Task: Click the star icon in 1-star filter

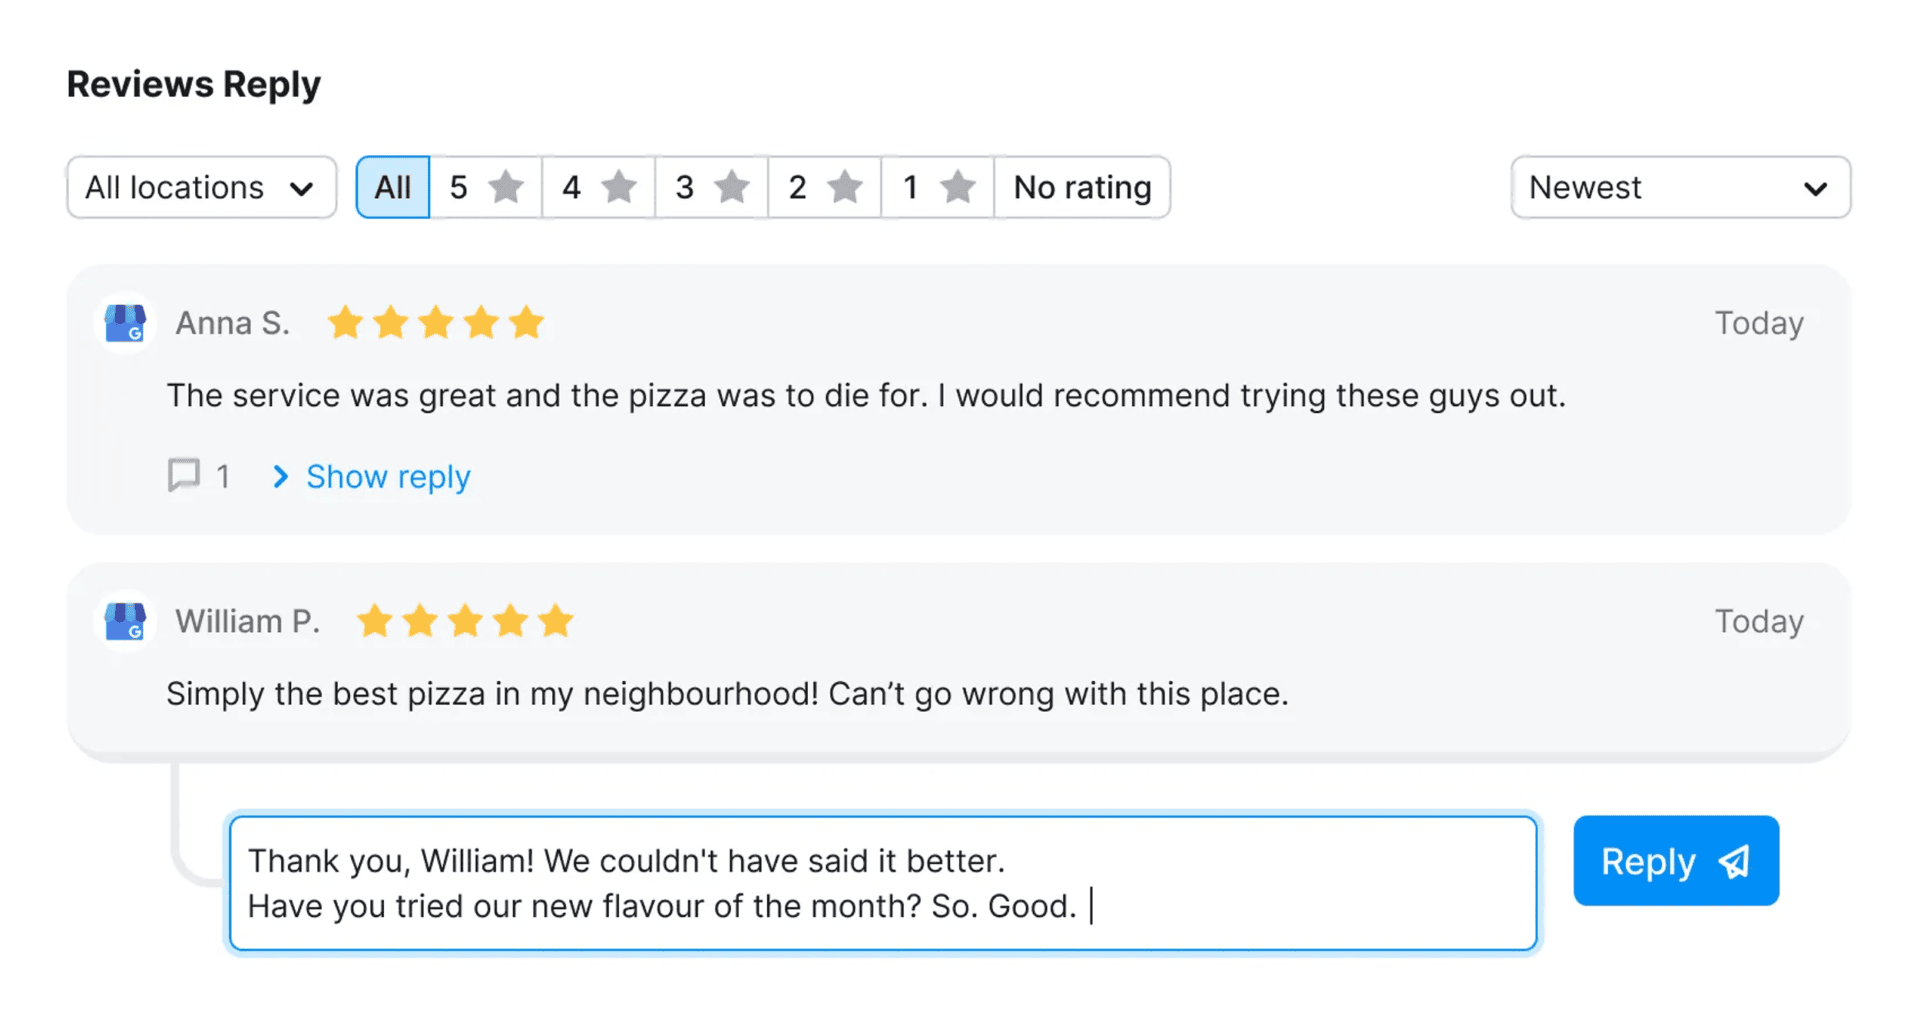Action: (x=958, y=187)
